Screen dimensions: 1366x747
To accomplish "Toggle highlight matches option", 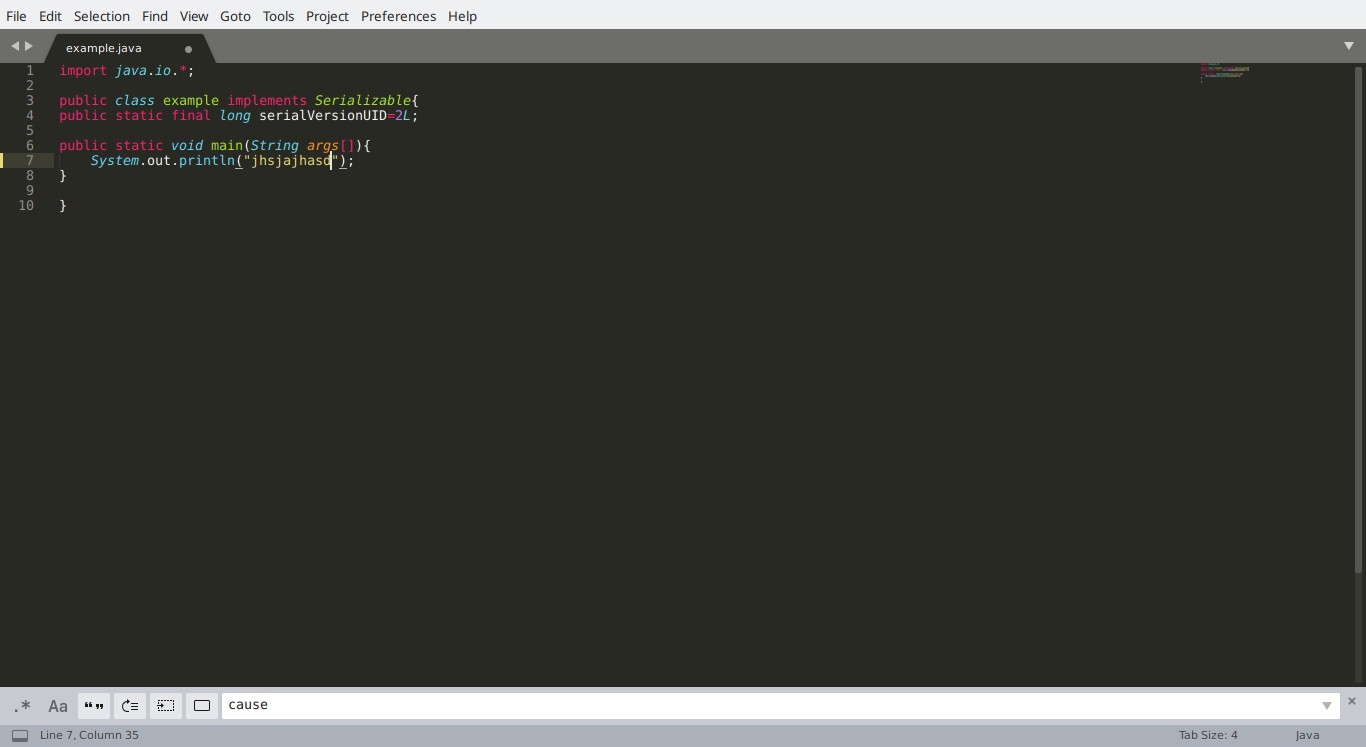I will click(201, 706).
